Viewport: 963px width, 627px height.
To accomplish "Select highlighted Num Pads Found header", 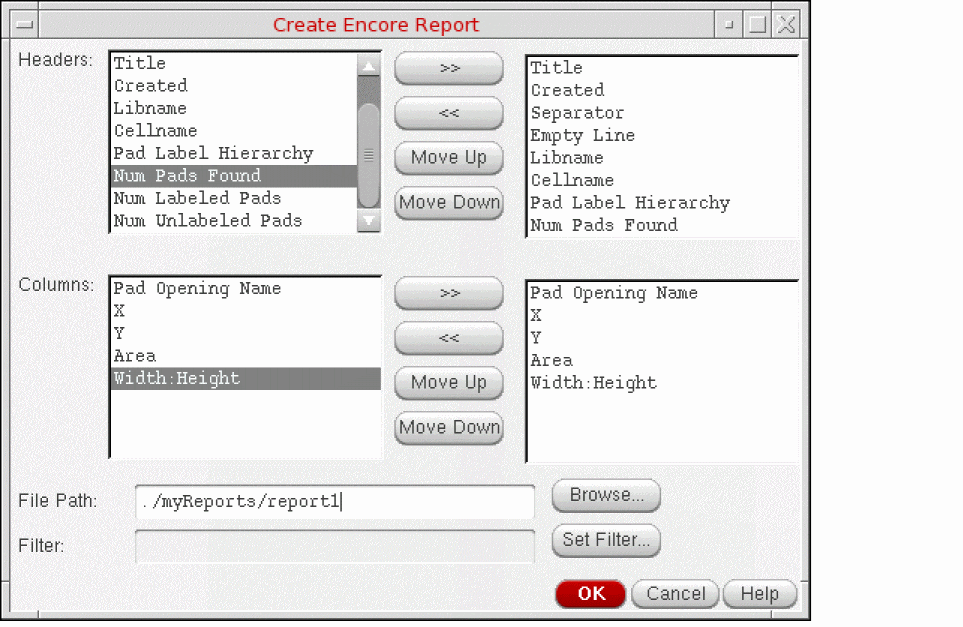I will tap(234, 176).
